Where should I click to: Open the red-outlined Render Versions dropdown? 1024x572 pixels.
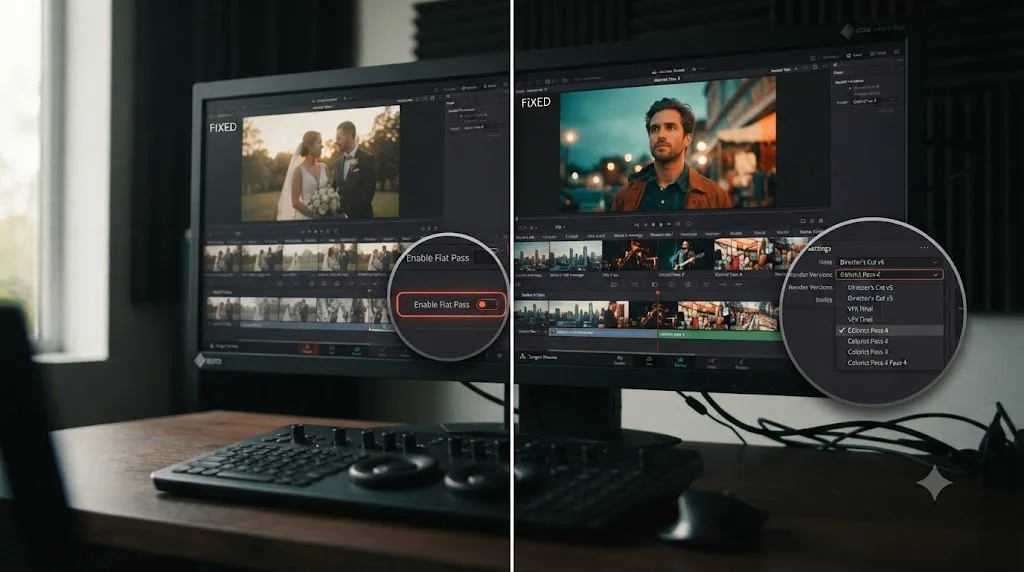(889, 275)
